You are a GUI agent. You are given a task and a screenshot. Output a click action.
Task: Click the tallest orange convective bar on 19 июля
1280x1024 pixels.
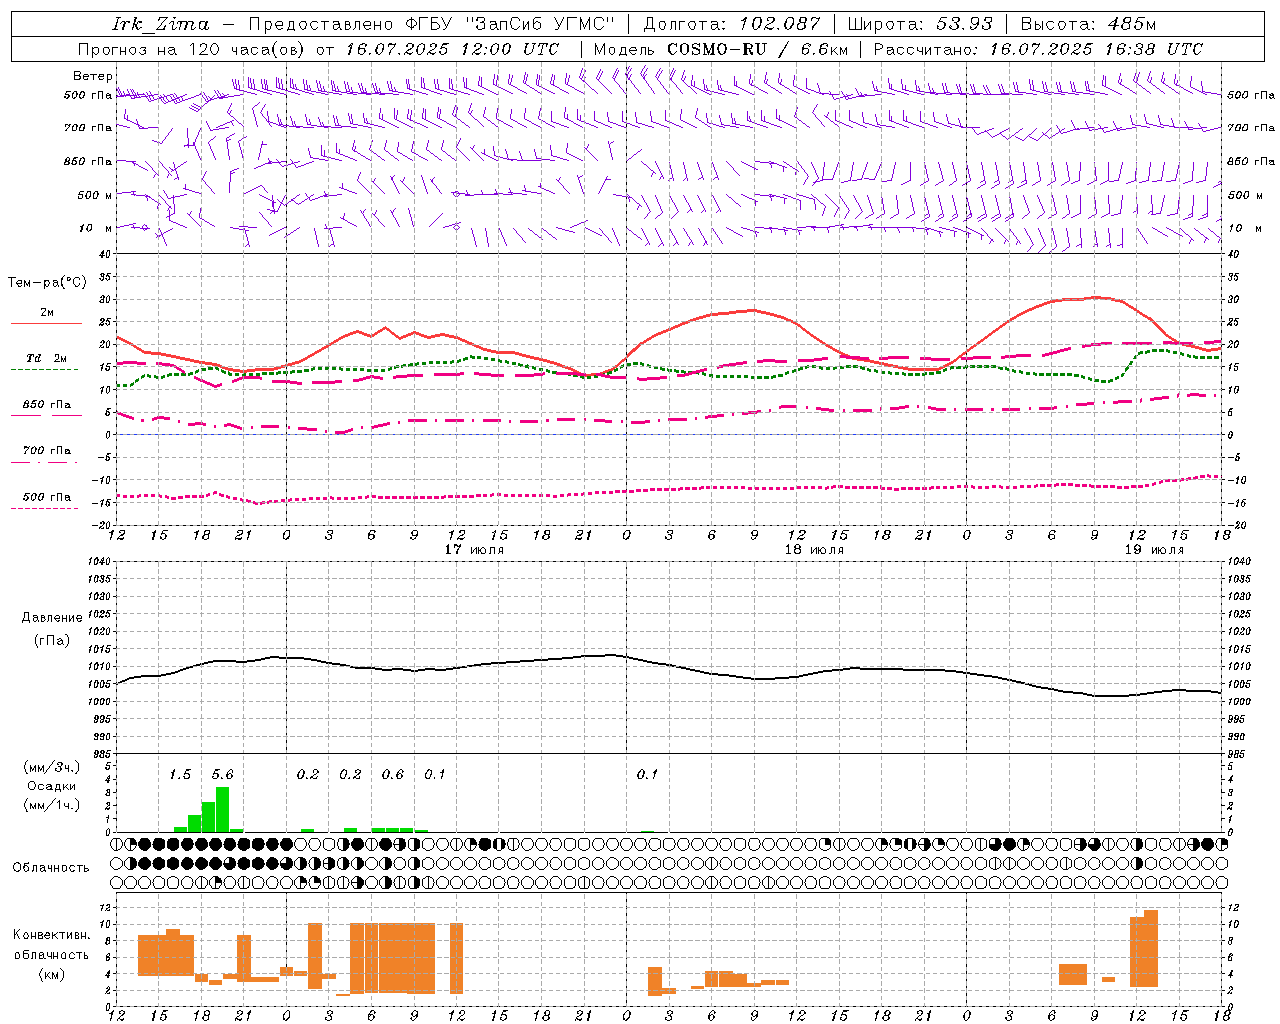pyautogui.click(x=1151, y=948)
